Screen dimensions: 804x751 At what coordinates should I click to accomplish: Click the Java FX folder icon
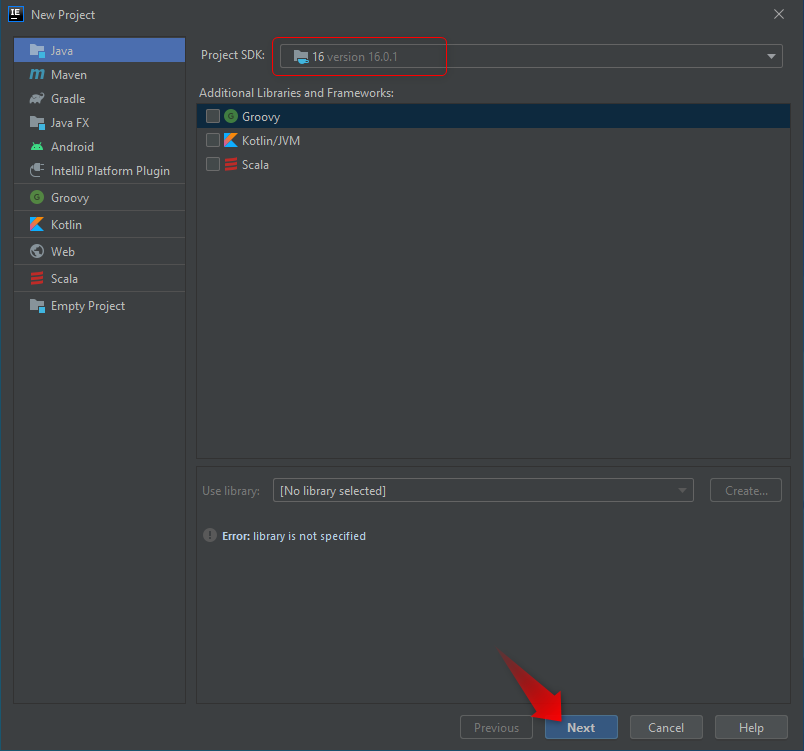click(37, 123)
